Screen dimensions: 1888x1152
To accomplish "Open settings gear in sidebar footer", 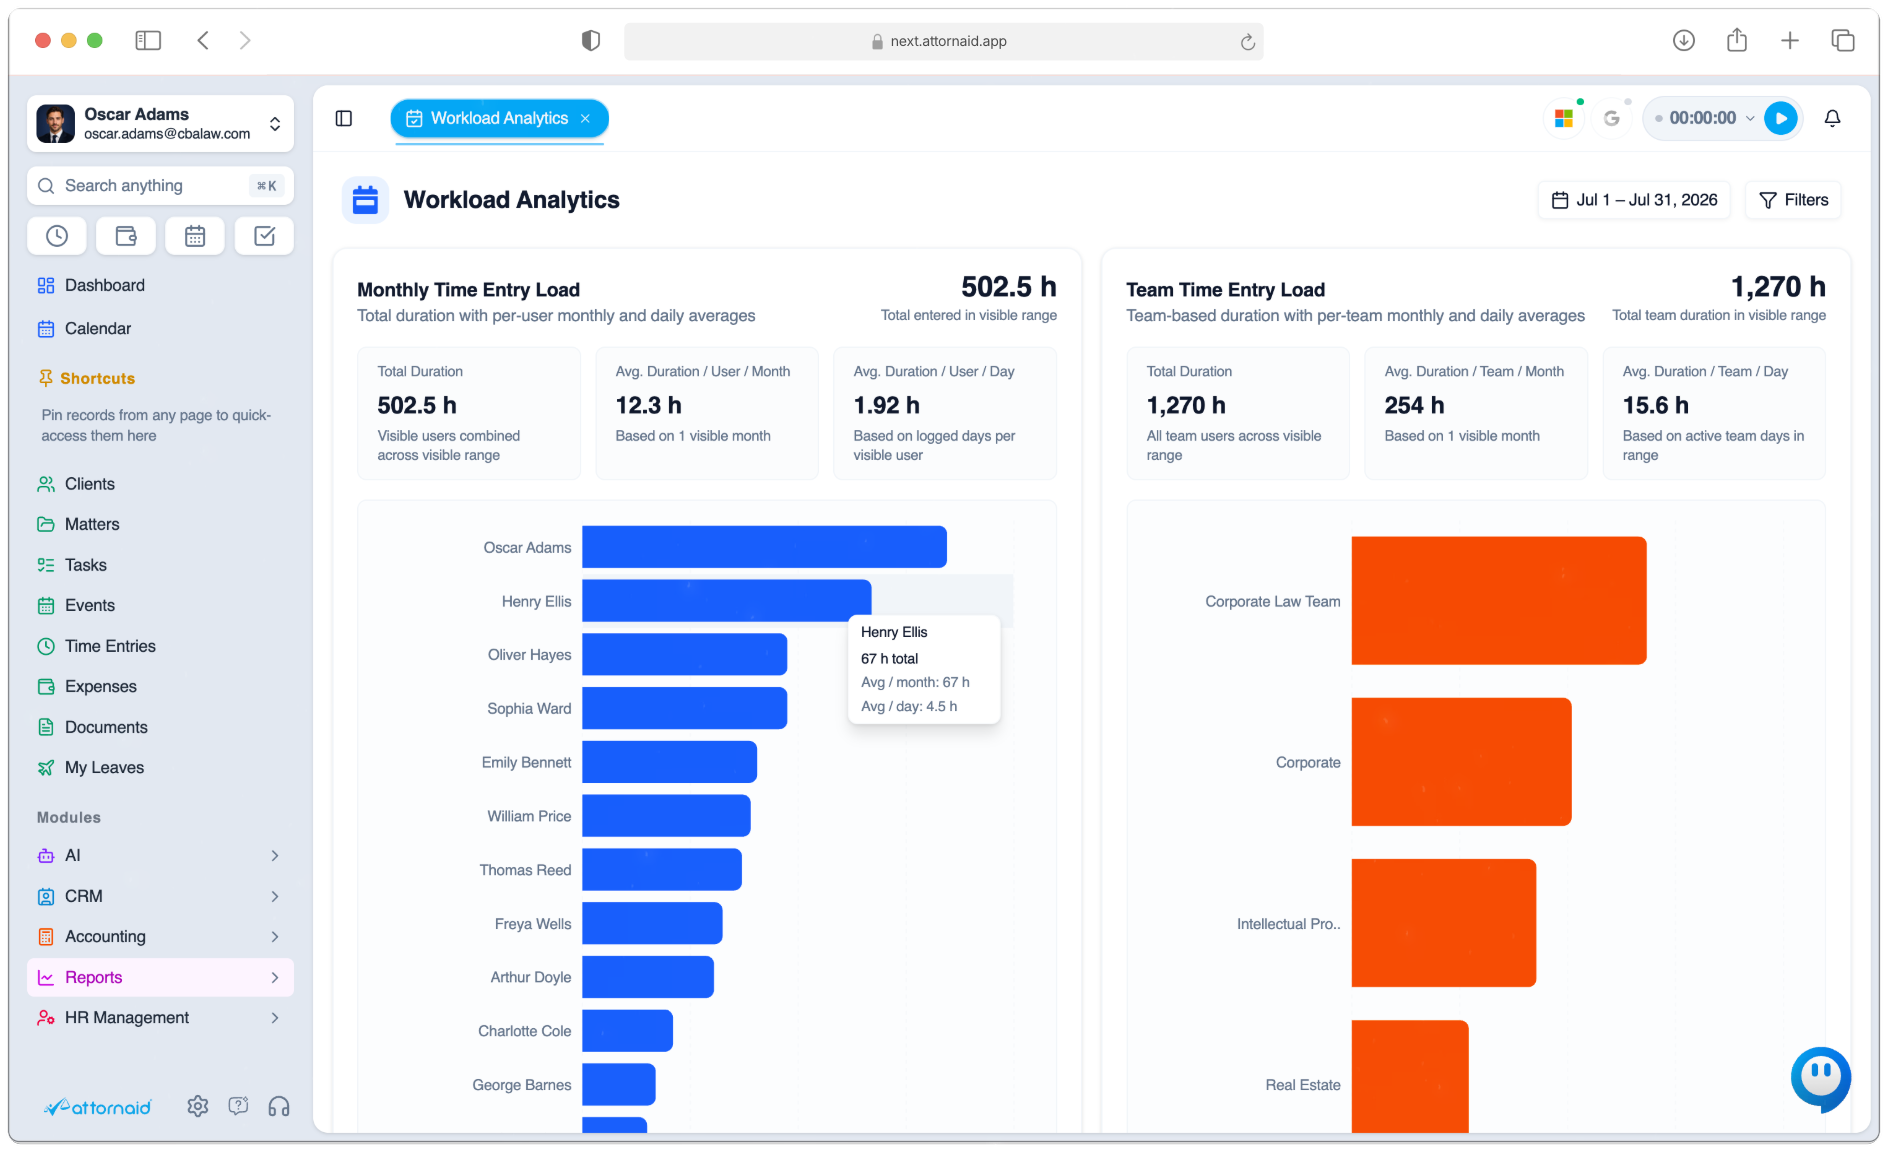I will pos(198,1106).
